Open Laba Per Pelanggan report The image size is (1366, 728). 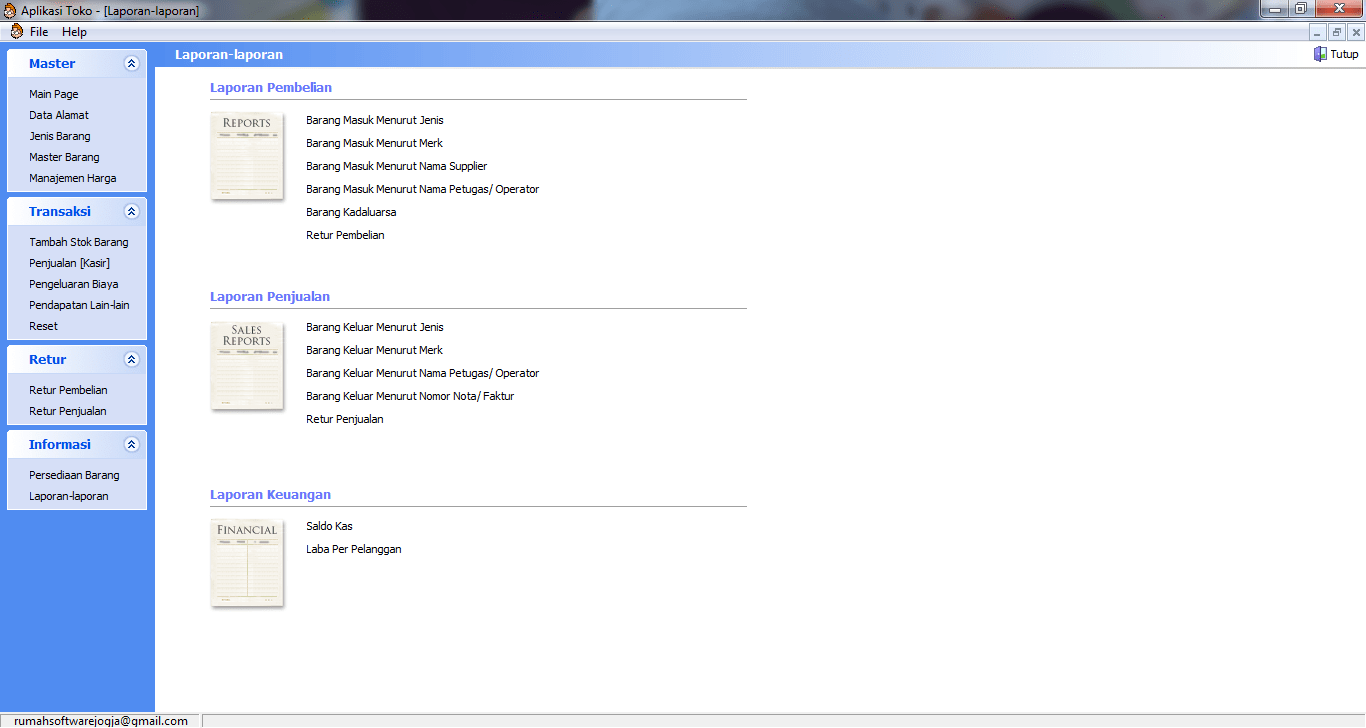click(x=353, y=550)
